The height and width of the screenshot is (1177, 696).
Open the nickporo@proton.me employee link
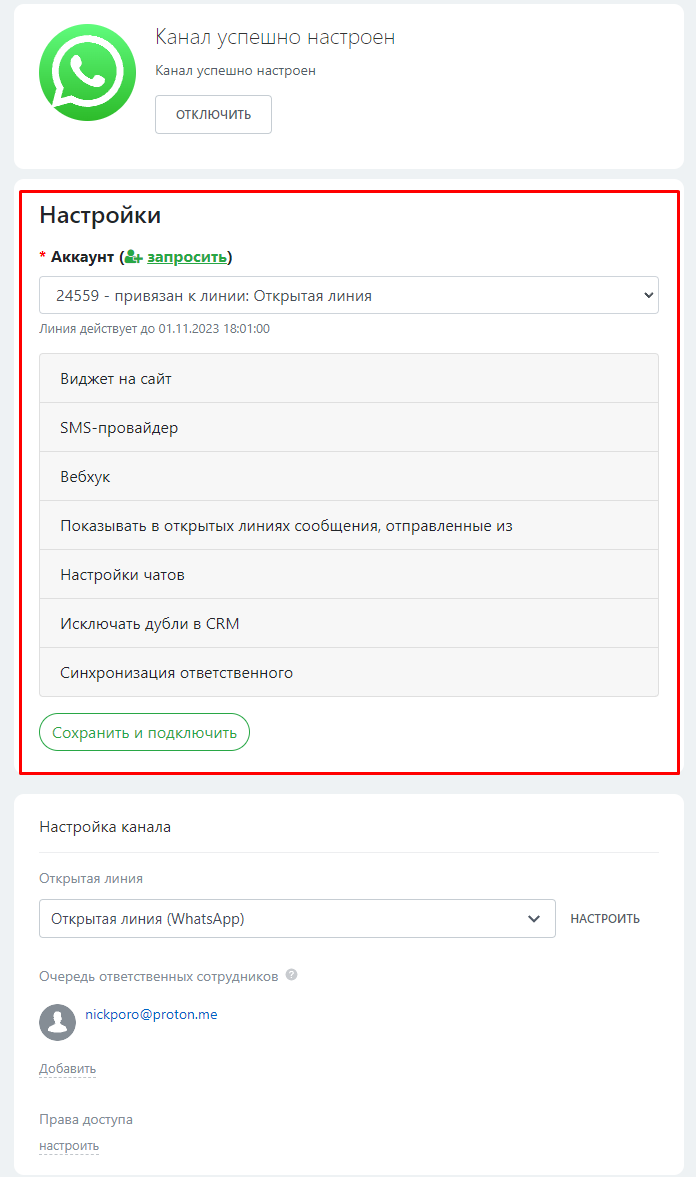(151, 1014)
